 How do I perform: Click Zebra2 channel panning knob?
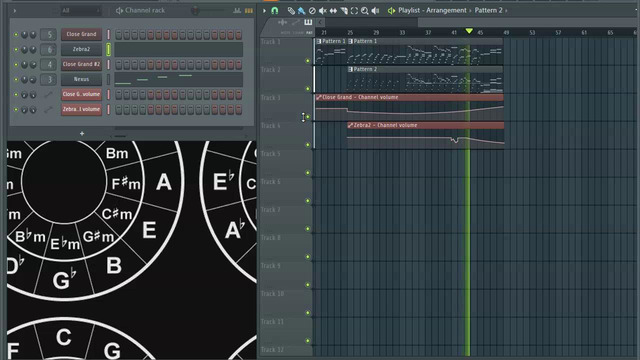[x=24, y=50]
